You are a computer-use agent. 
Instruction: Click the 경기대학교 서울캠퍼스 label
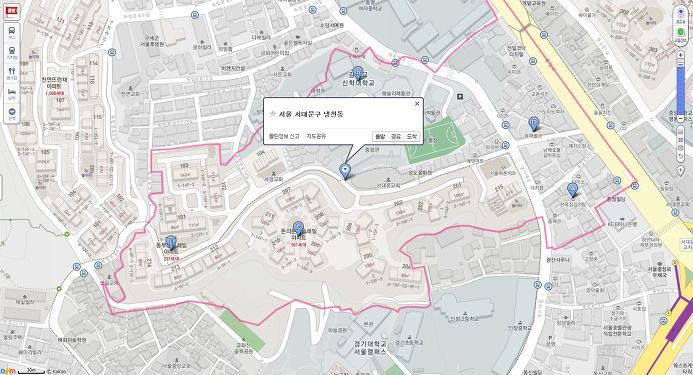point(370,347)
